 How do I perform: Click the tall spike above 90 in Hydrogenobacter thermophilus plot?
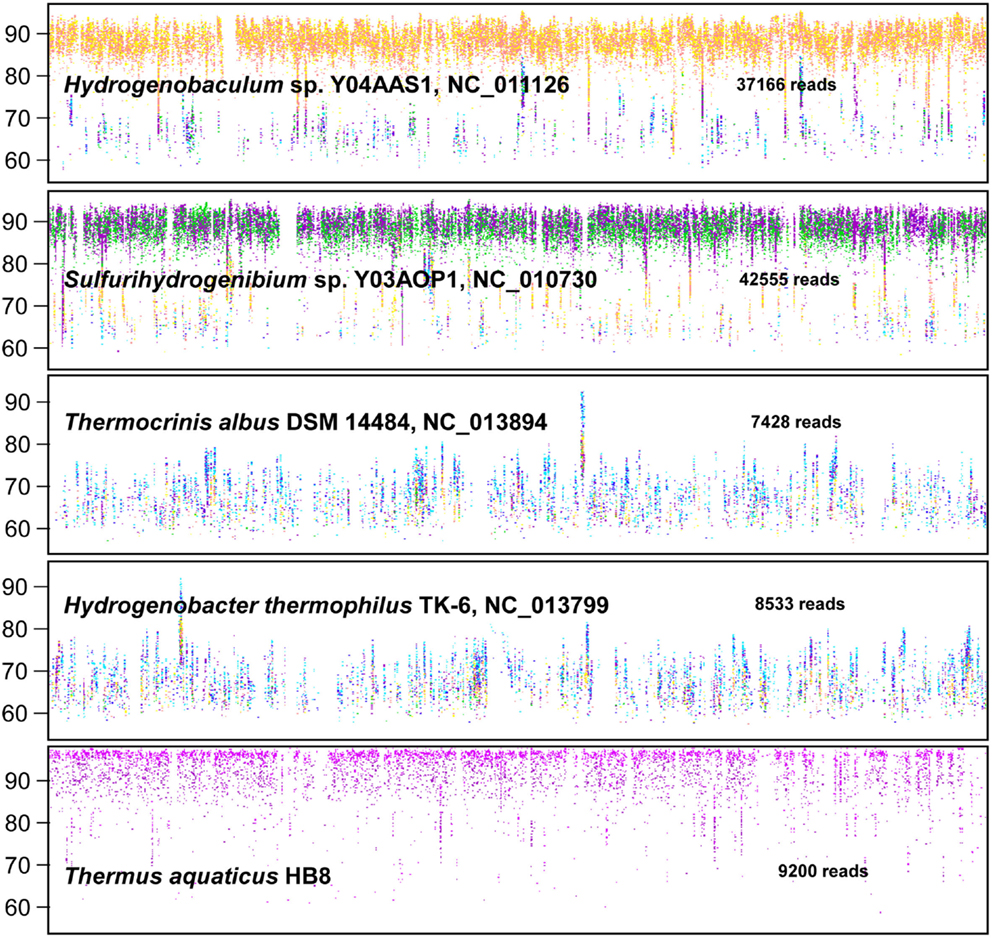181,620
